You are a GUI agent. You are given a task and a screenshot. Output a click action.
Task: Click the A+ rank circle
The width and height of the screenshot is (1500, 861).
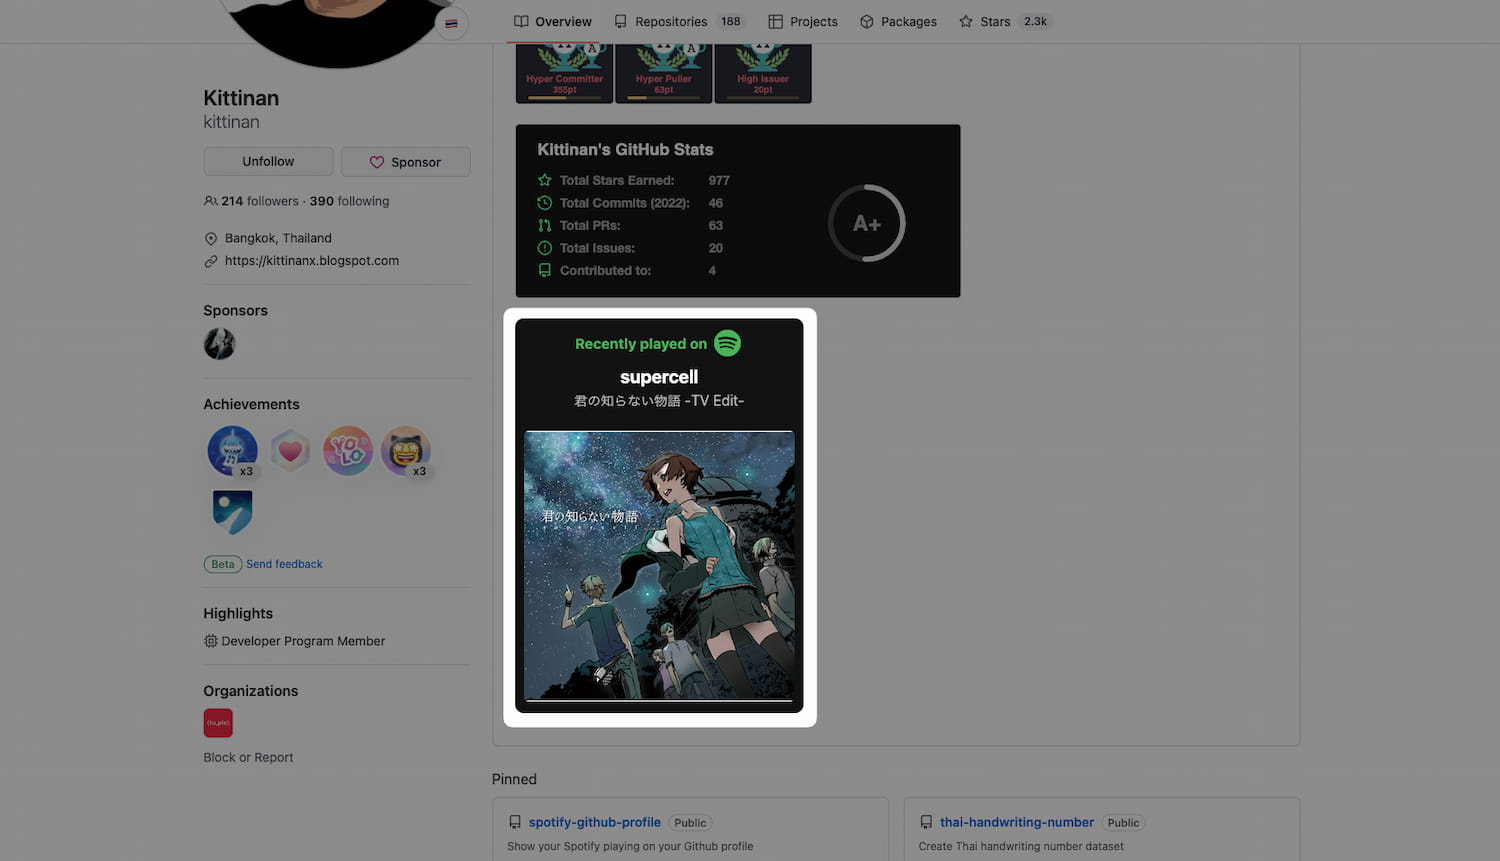click(x=866, y=223)
